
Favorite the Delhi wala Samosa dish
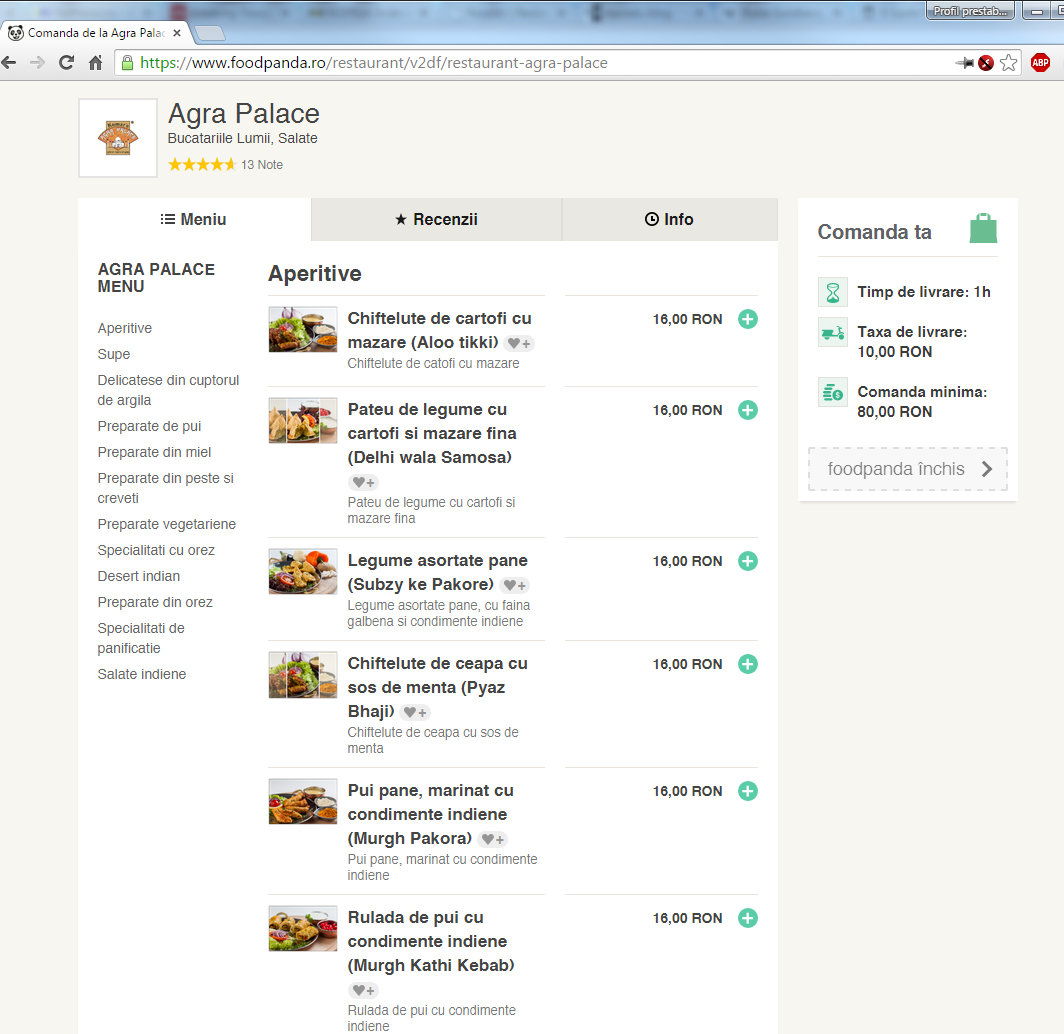(363, 482)
